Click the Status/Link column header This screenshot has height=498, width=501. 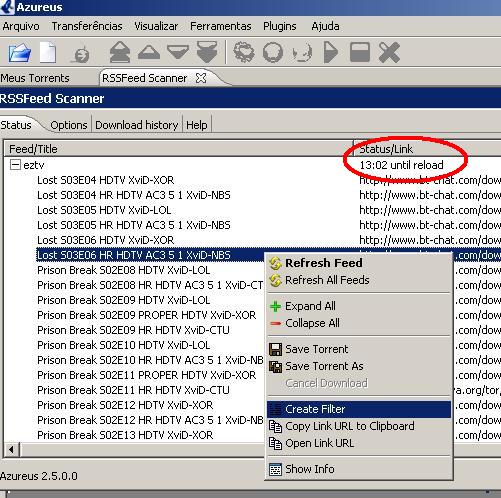click(x=428, y=149)
